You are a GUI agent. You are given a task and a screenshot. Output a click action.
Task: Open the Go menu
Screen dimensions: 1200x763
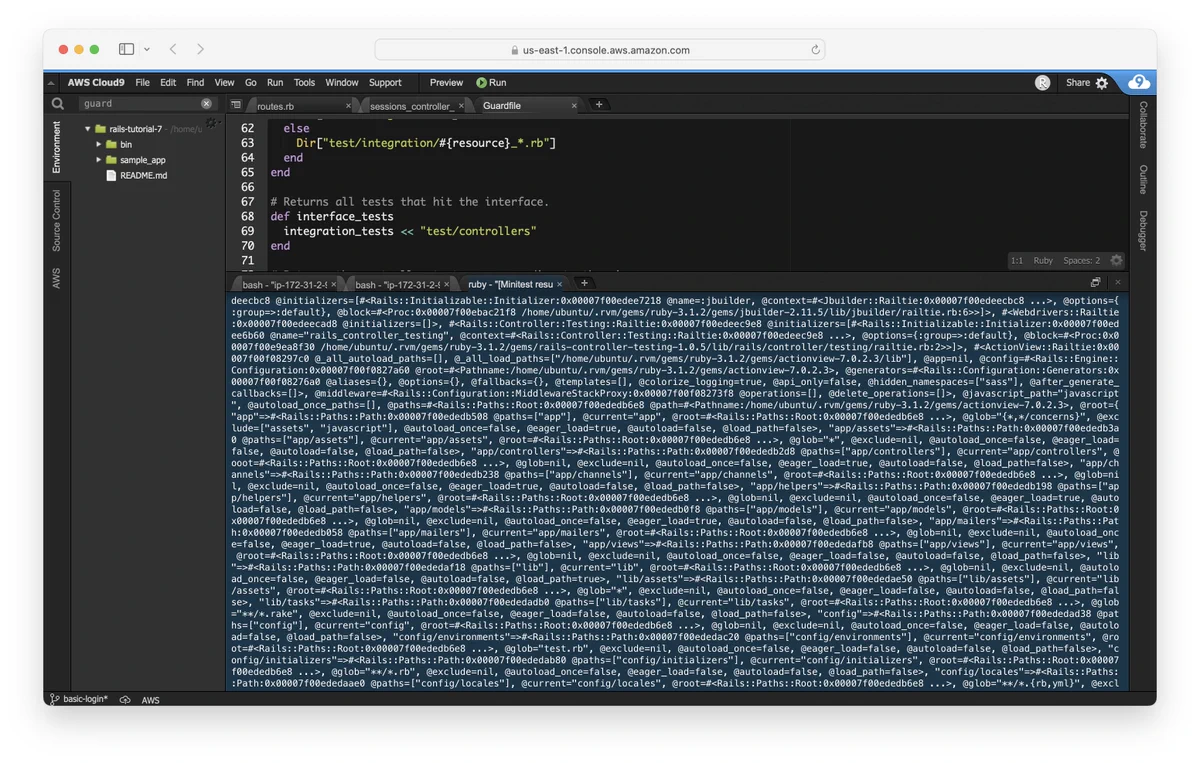point(250,83)
